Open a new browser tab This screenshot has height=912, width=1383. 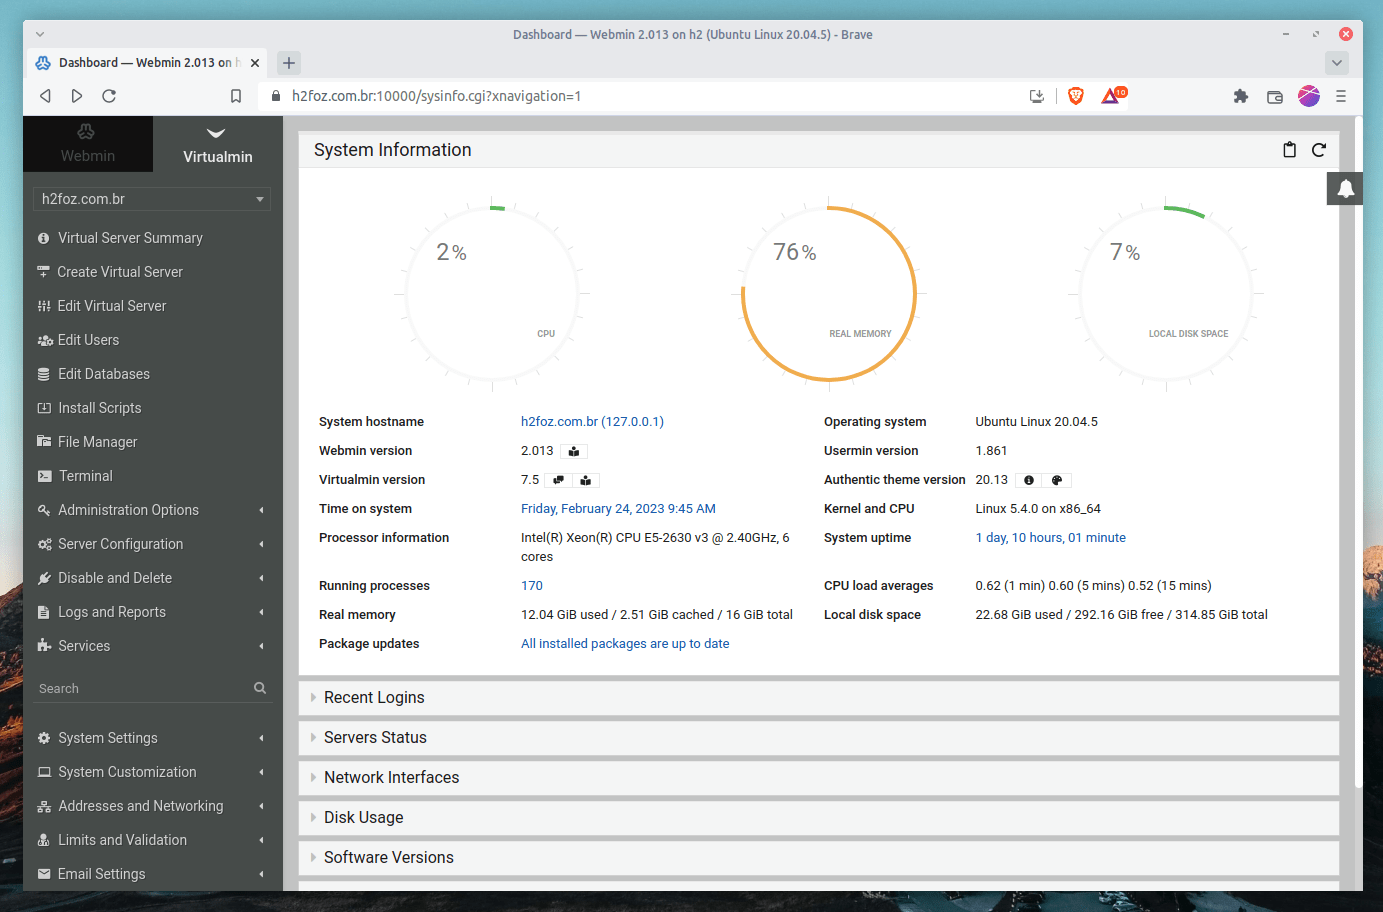point(289,63)
